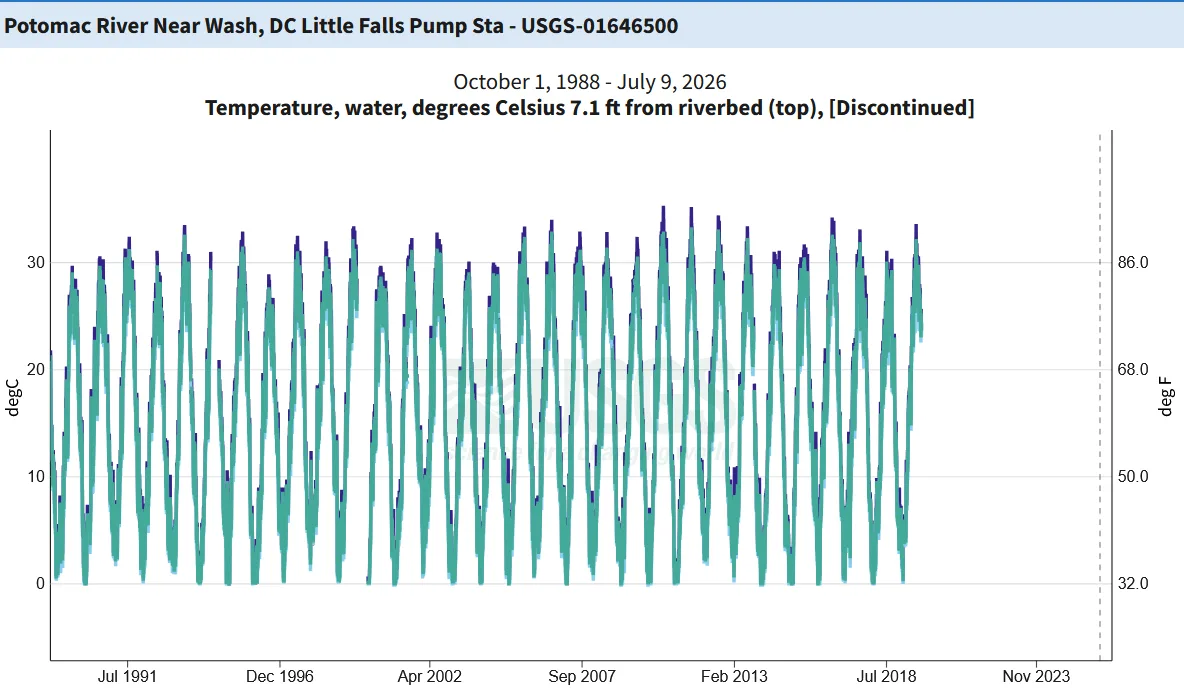Click the station title 'Potomac River Near Wash, DC Little Falls Pump Sta - USGS-01646500'
The width and height of the screenshot is (1184, 693).
341,26
